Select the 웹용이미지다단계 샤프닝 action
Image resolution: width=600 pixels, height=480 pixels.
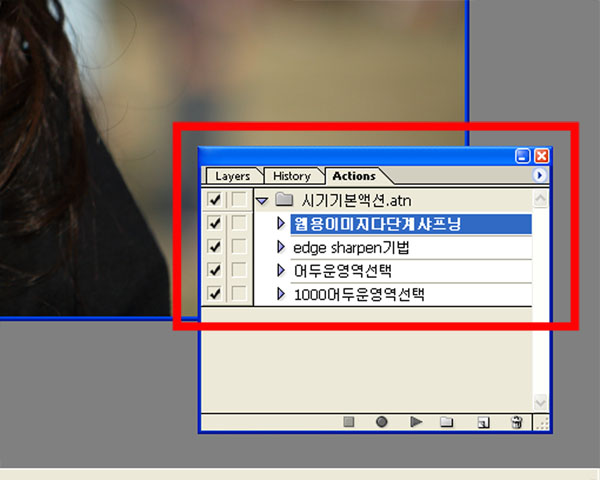411,224
